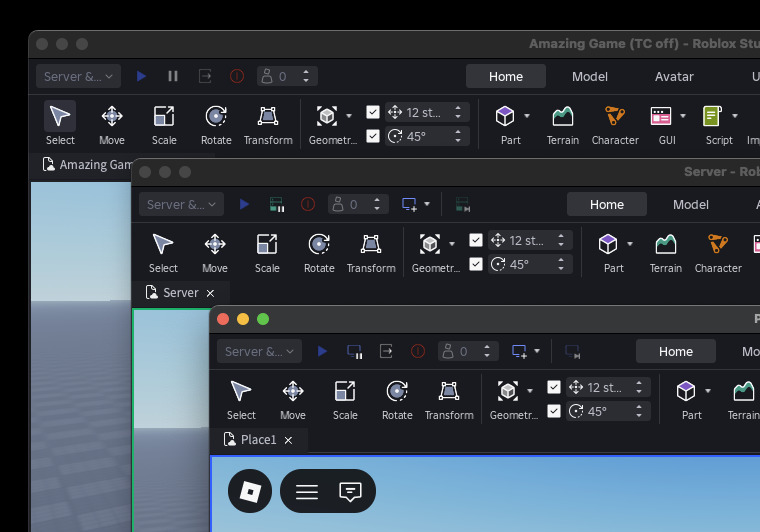The height and width of the screenshot is (532, 760).
Task: Click player count field in Amazing Game window
Action: 287,76
